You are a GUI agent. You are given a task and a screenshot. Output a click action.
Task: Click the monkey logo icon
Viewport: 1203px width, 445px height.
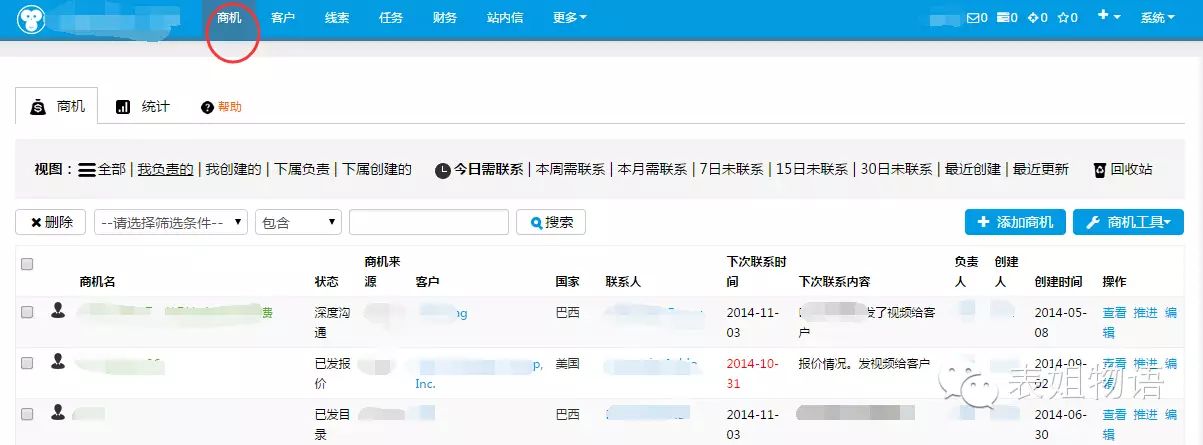click(x=33, y=20)
